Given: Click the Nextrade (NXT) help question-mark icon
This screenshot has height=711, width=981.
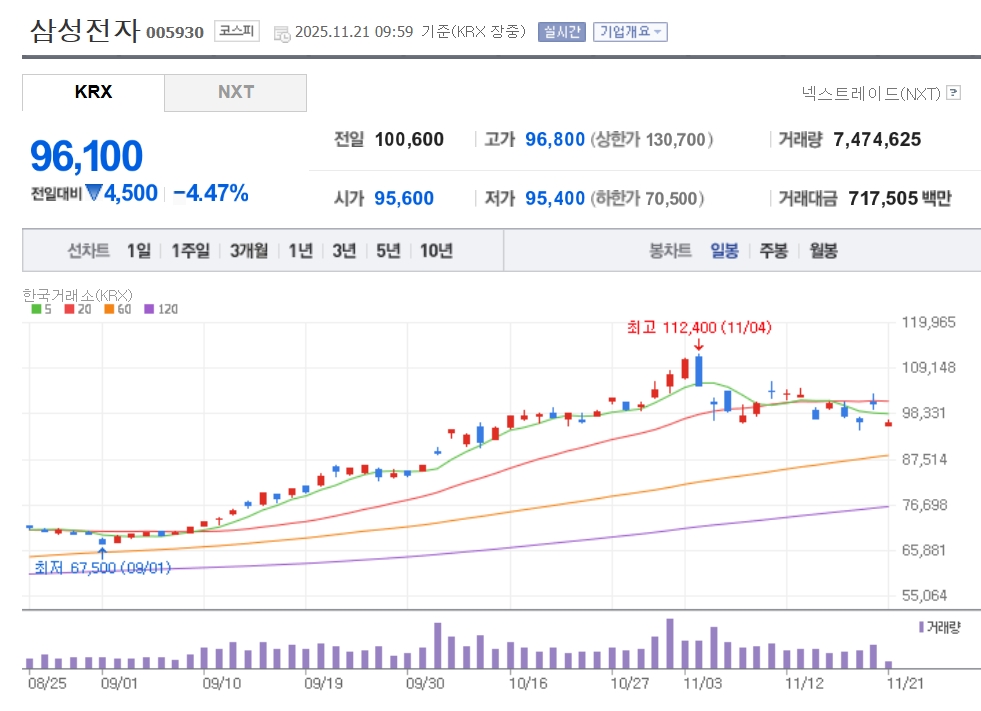Looking at the screenshot, I should [953, 93].
